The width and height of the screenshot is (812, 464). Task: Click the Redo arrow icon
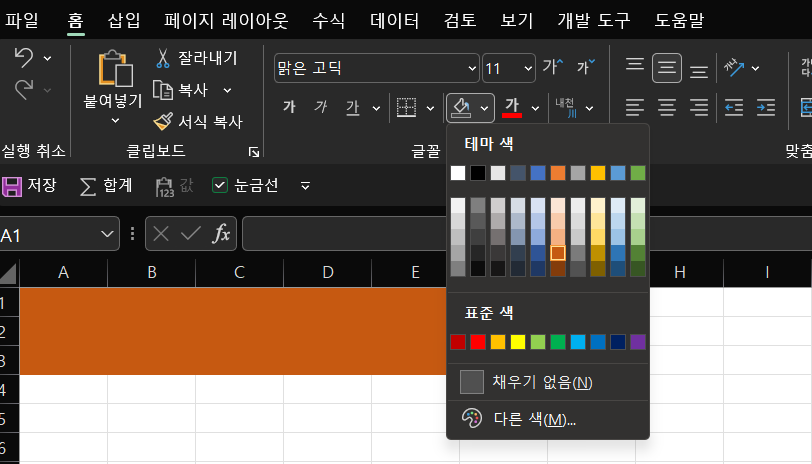pyautogui.click(x=24, y=90)
